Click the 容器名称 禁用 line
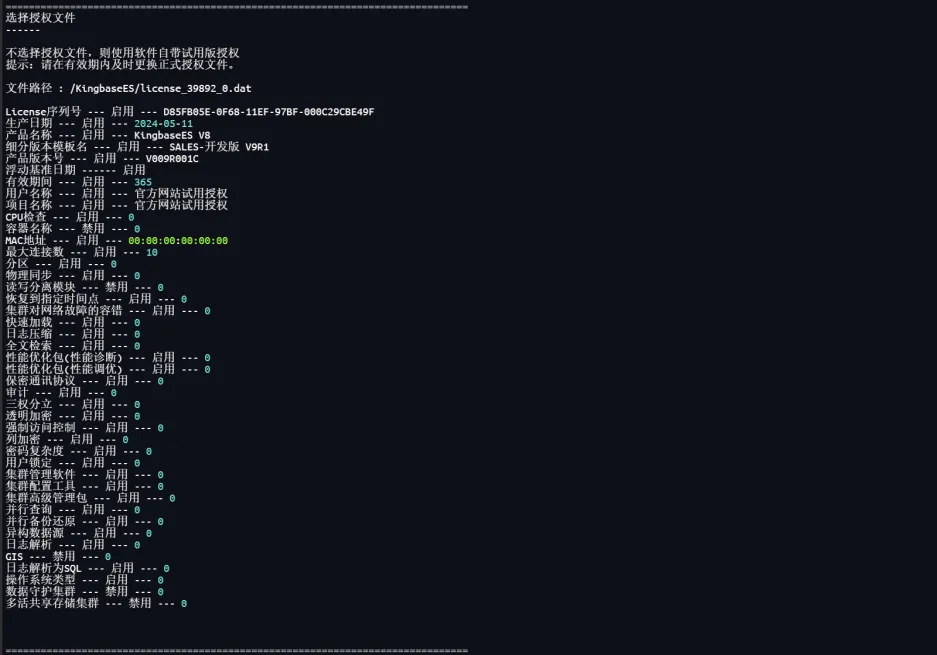This screenshot has height=655, width=937. coord(73,229)
